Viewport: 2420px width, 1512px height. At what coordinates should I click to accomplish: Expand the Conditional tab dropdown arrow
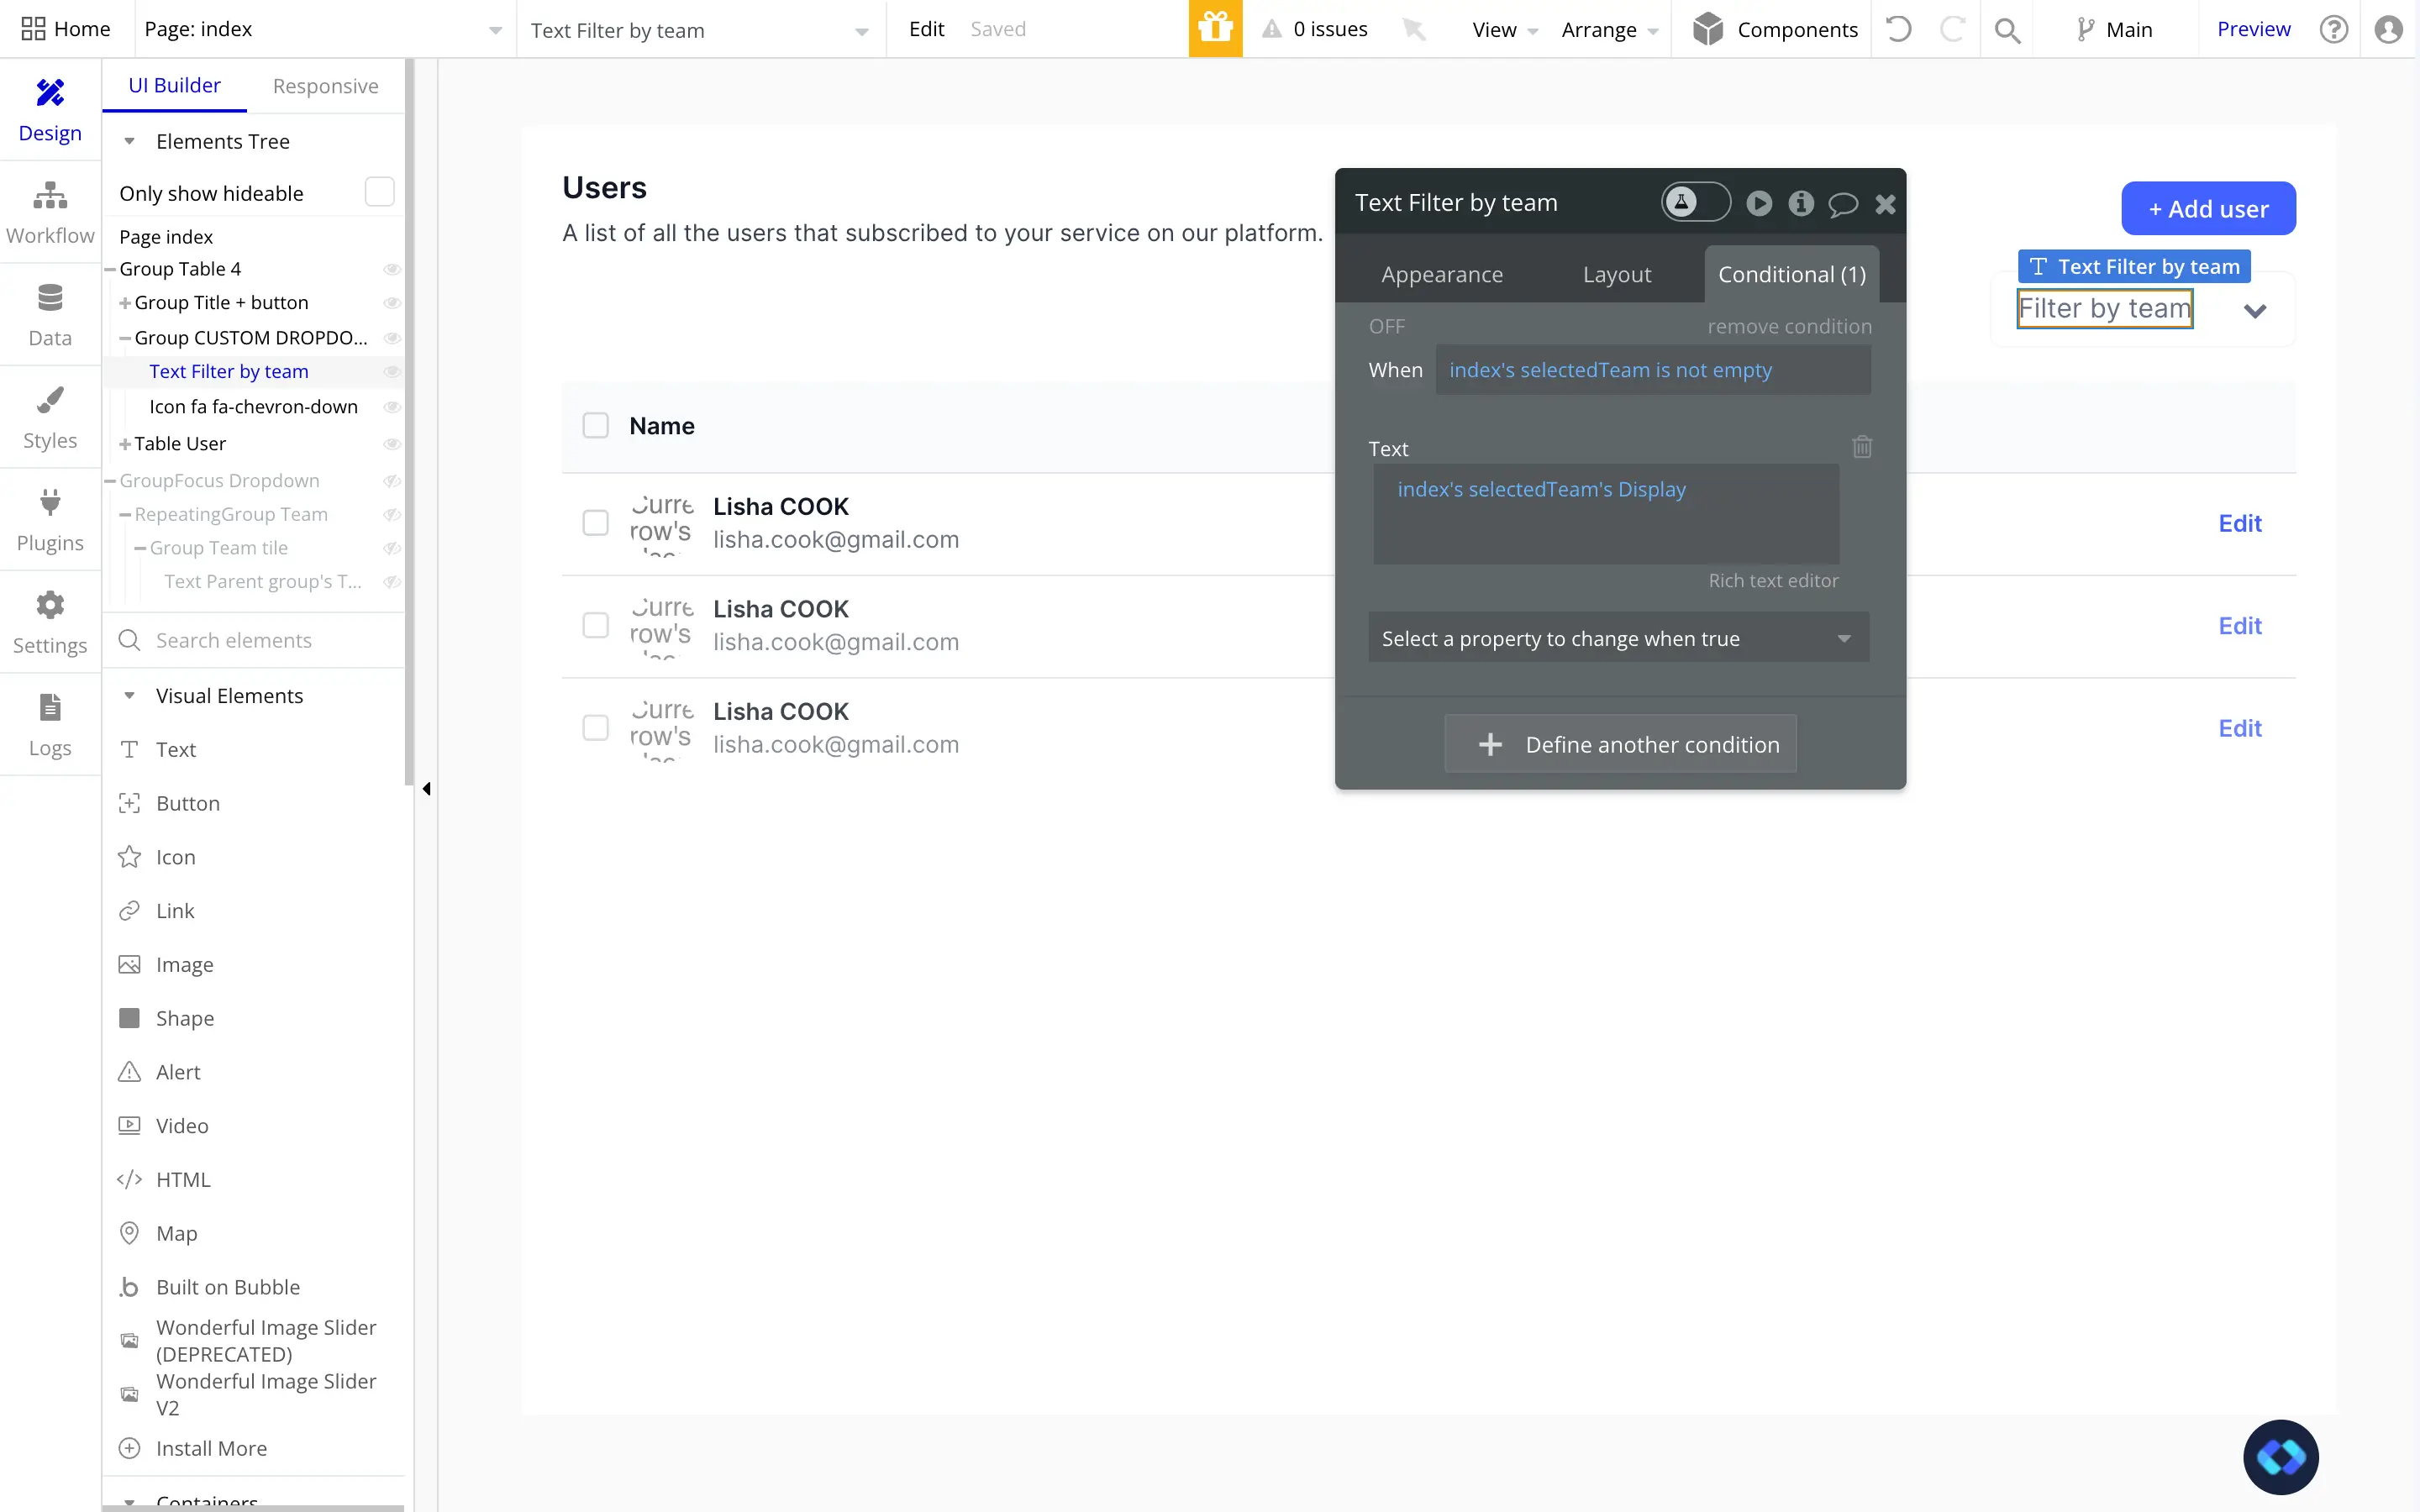coord(1844,638)
